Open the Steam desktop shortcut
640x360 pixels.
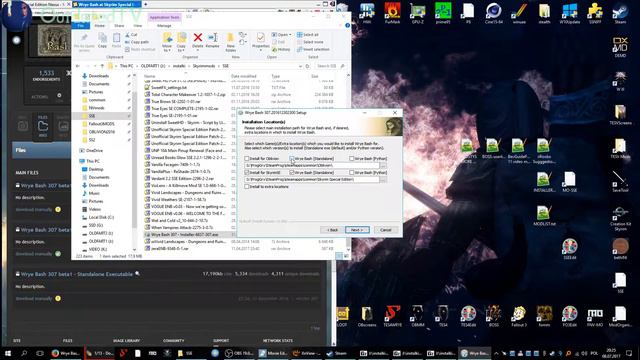click(620, 13)
